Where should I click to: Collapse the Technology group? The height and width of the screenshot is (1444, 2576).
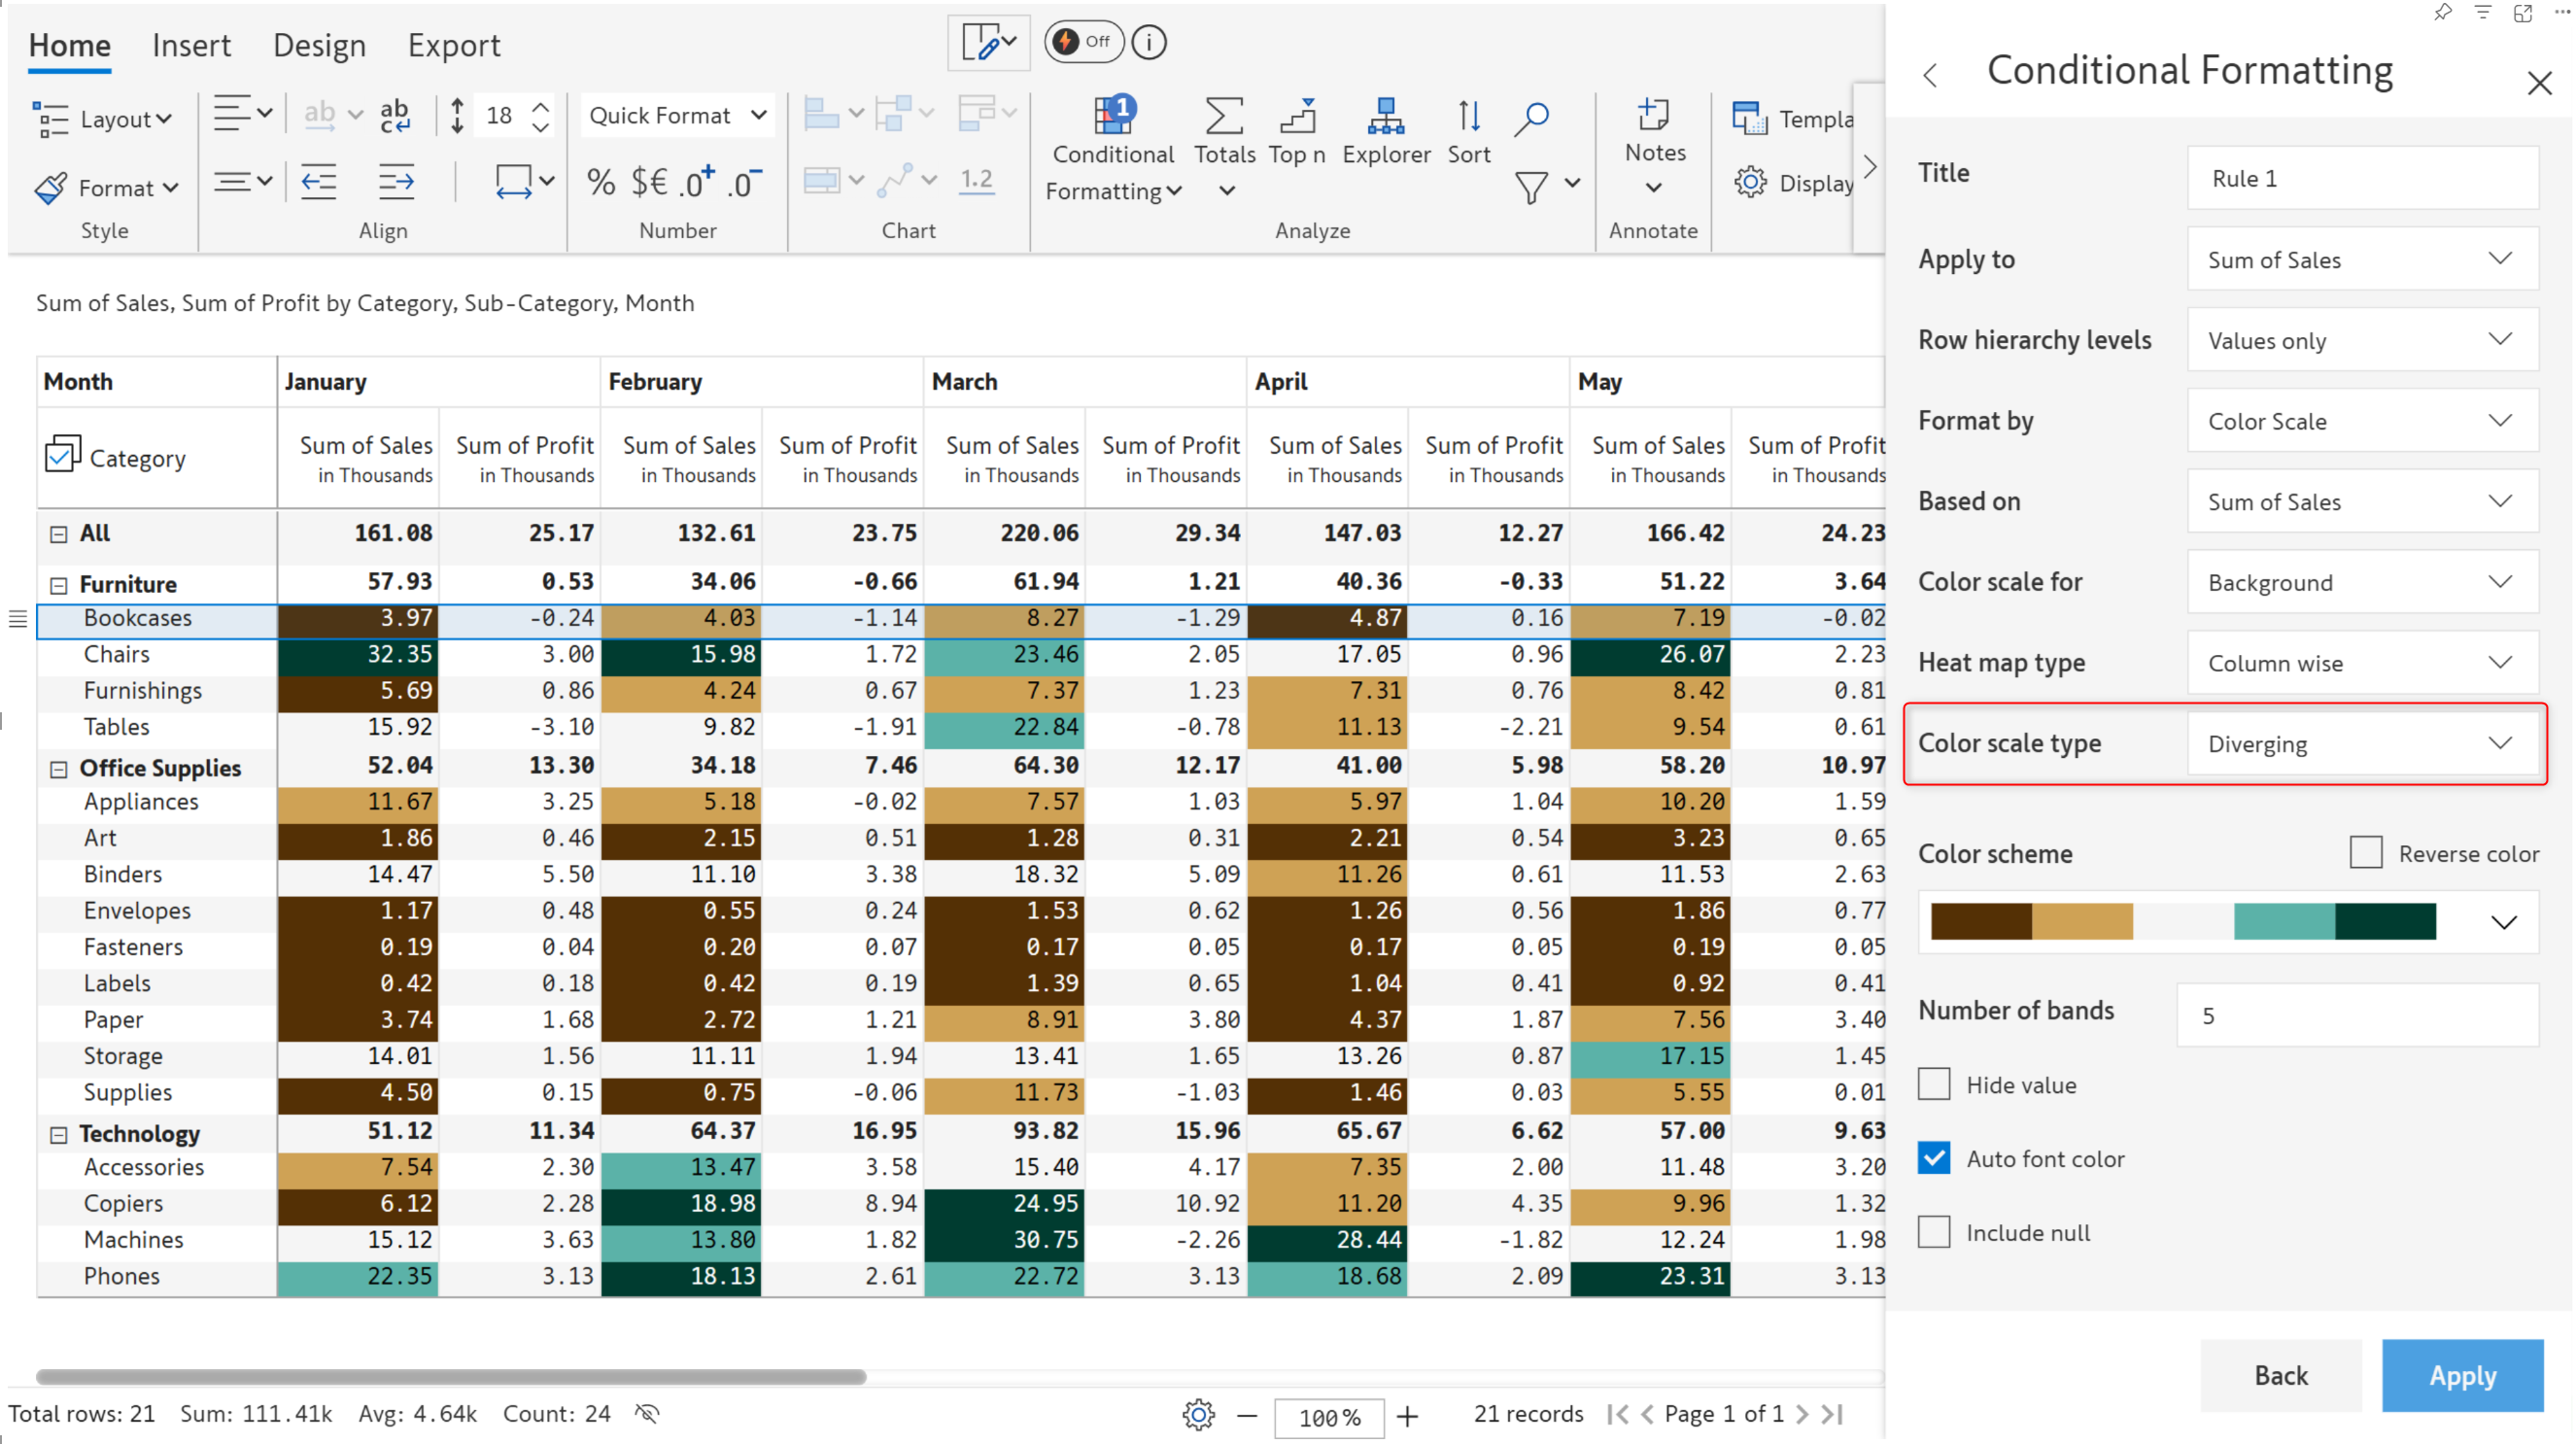(58, 1134)
